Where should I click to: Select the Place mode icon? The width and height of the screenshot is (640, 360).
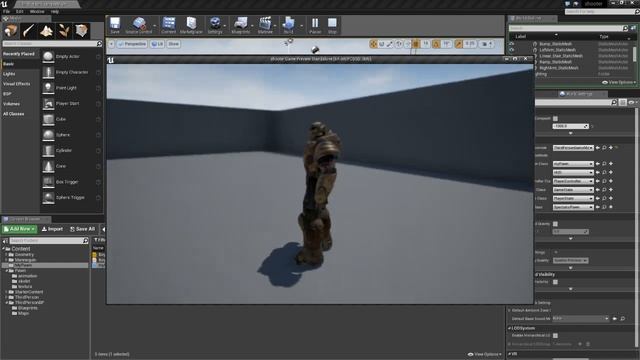click(11, 31)
